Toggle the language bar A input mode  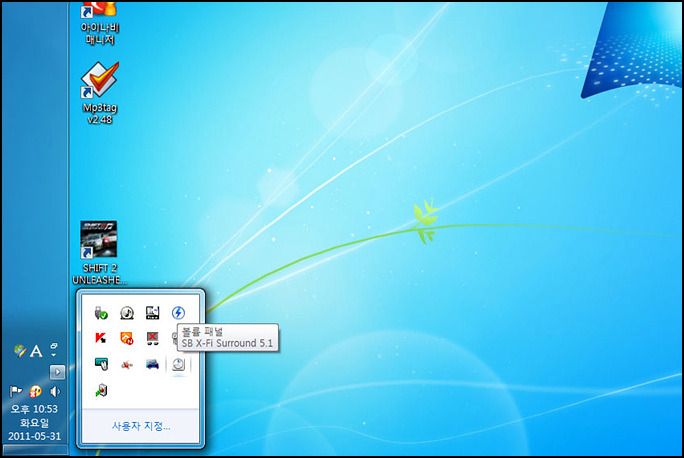(36, 351)
